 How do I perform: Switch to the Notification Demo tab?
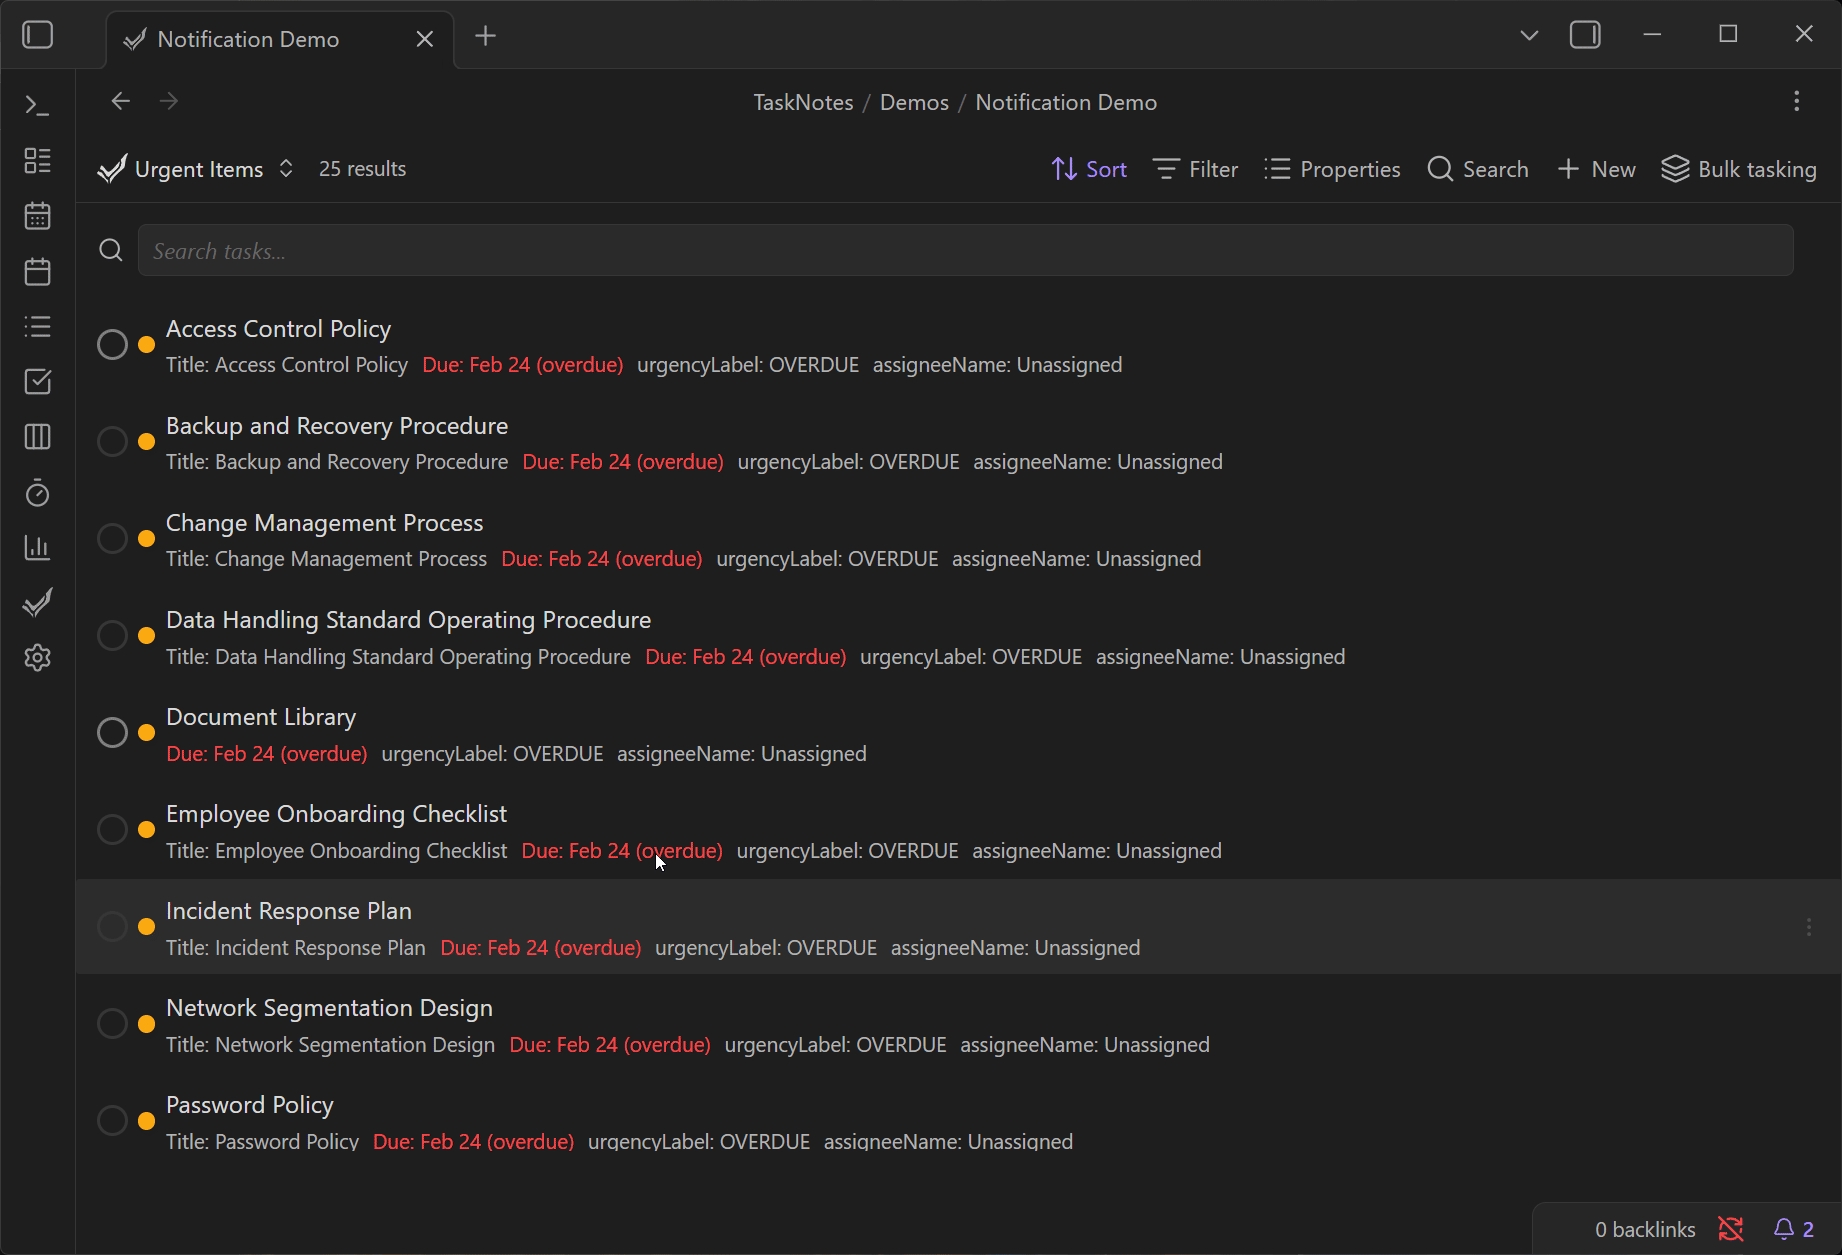[x=246, y=39]
